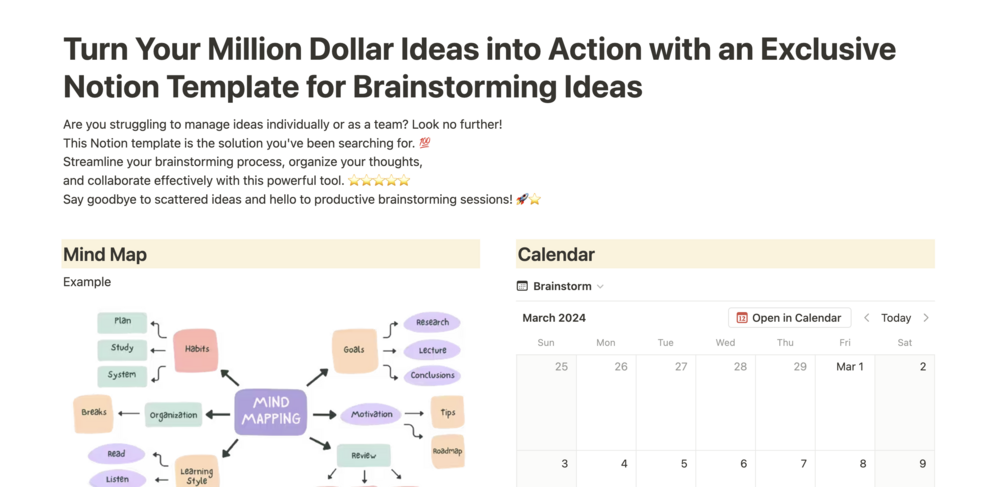The image size is (1005, 487).
Task: Click the Mind Map heading
Action: [x=105, y=255]
